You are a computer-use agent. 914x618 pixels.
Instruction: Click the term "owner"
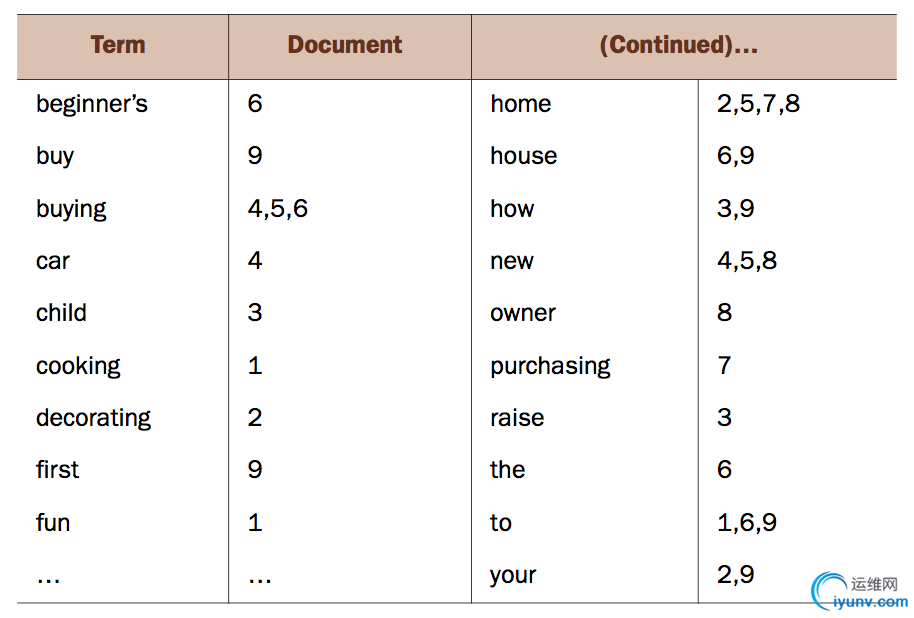click(x=523, y=313)
